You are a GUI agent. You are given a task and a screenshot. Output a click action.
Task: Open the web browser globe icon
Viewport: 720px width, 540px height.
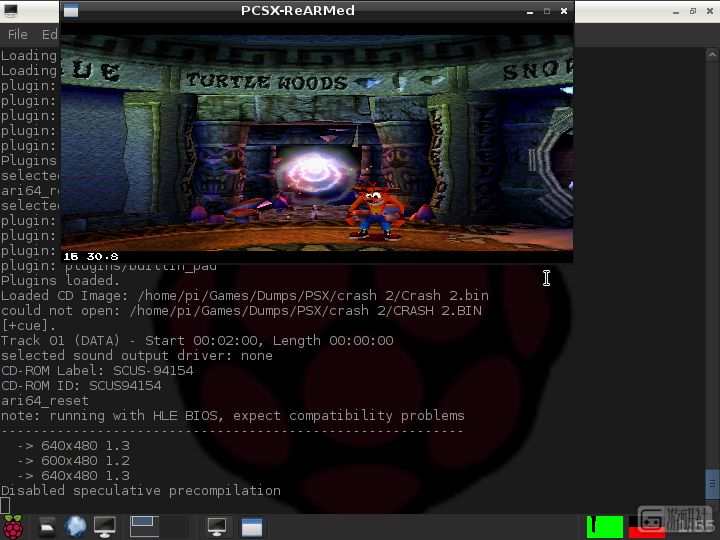pos(75,527)
